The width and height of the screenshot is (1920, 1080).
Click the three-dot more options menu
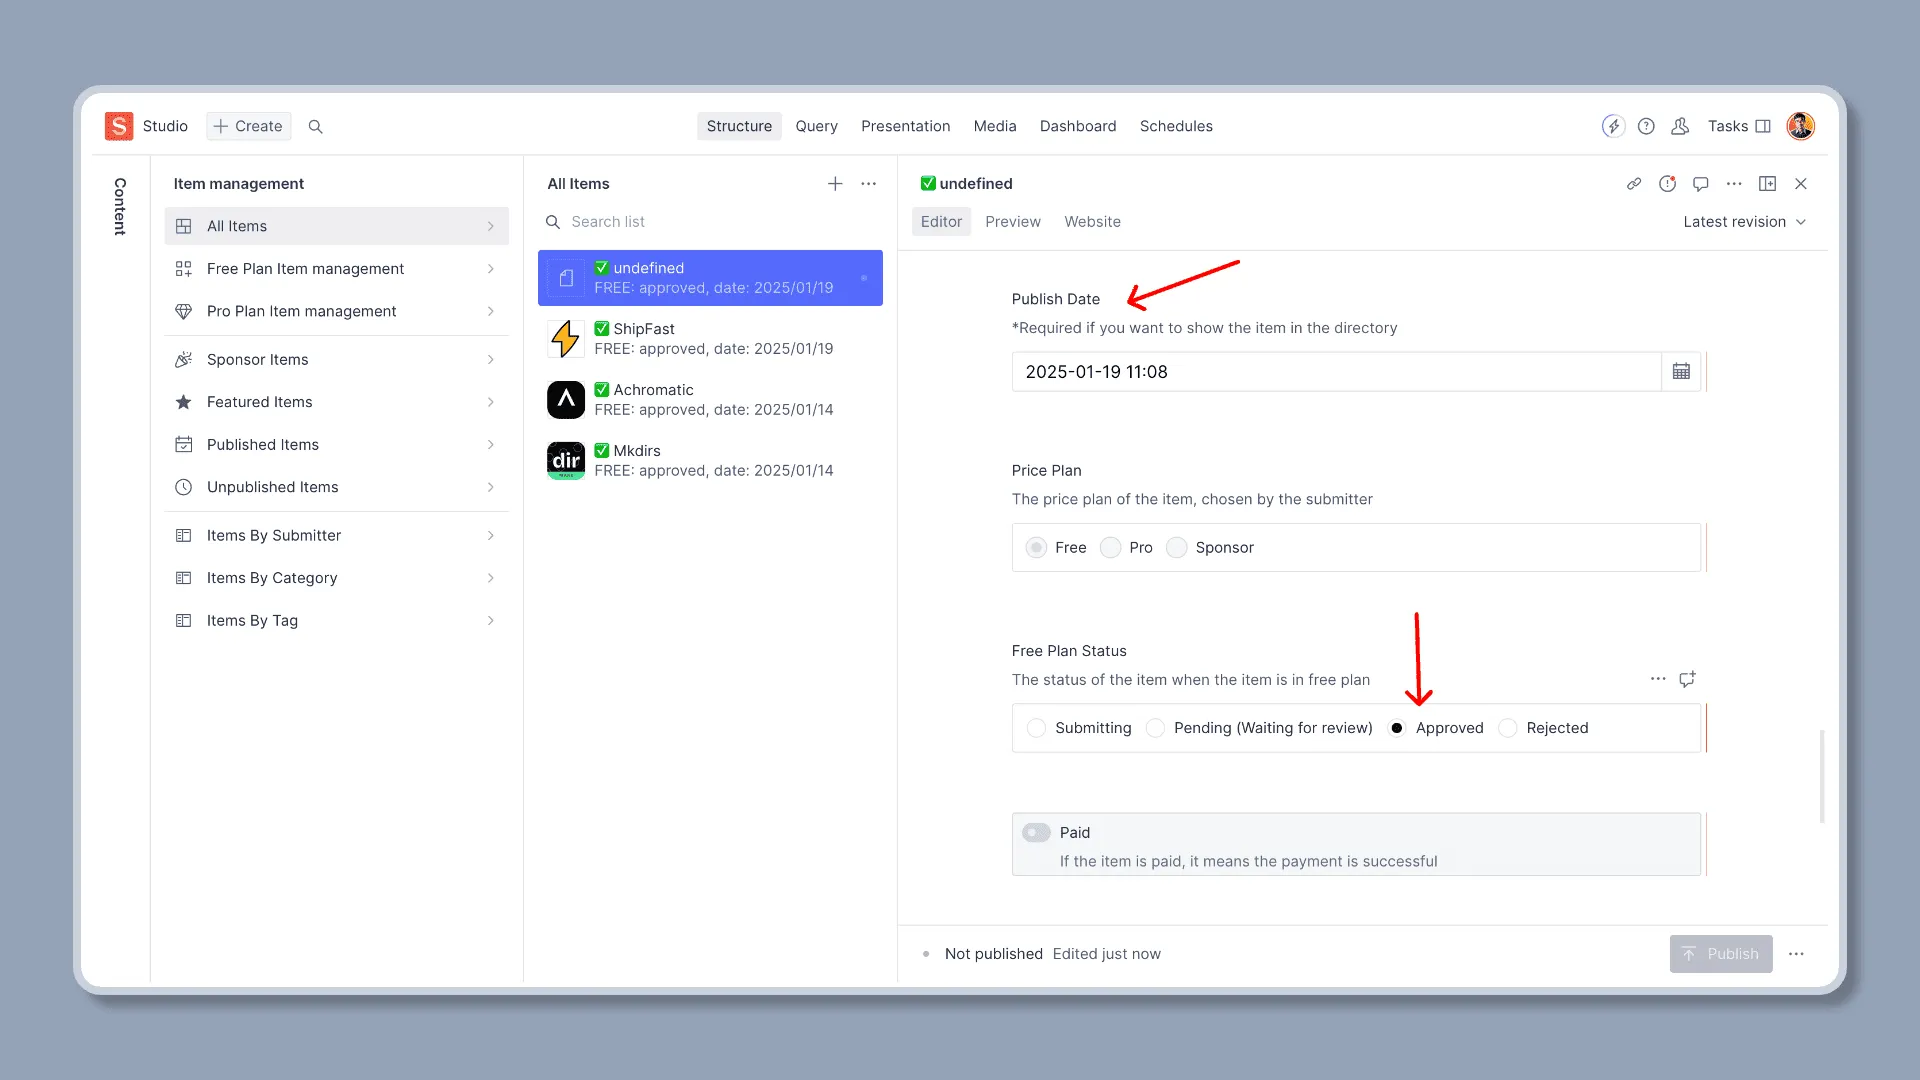[1658, 678]
